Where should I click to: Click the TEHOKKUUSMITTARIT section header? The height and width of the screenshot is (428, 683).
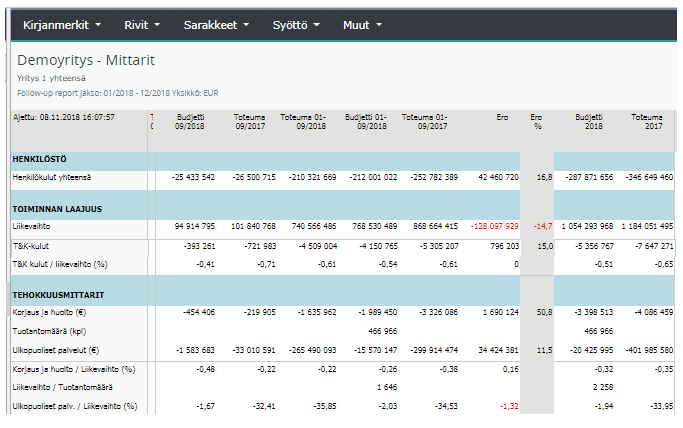point(60,295)
